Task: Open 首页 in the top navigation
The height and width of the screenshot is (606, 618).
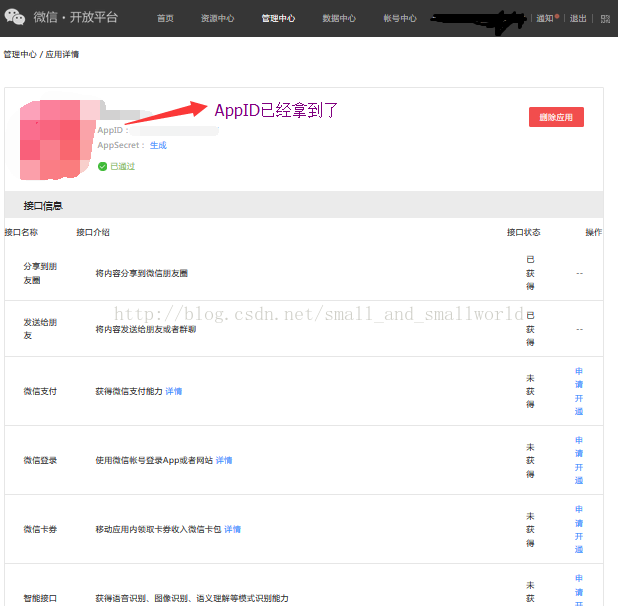Action: click(x=165, y=19)
